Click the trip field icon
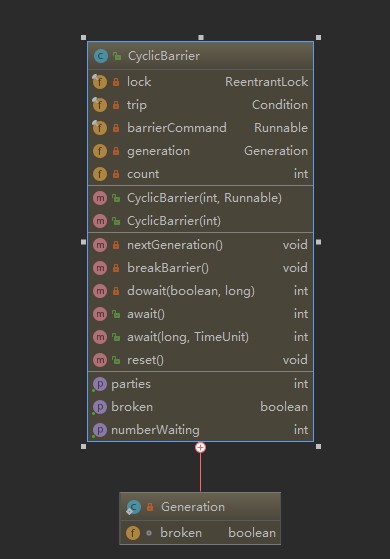The height and width of the screenshot is (559, 390). (99, 105)
